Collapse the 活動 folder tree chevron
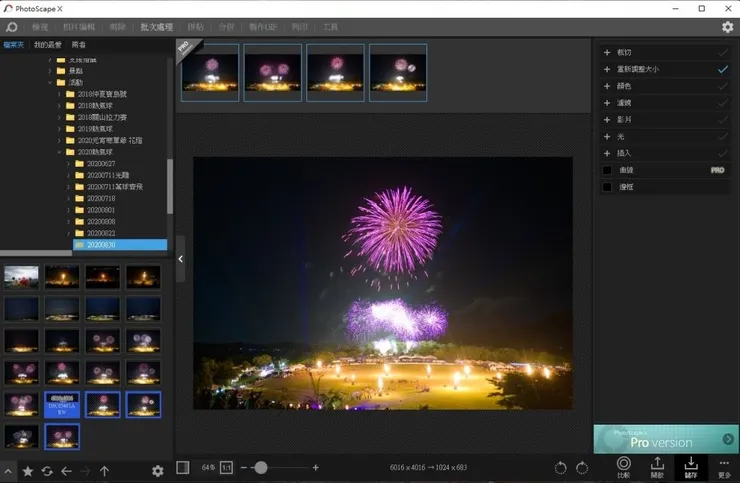740x483 pixels. pyautogui.click(x=50, y=83)
